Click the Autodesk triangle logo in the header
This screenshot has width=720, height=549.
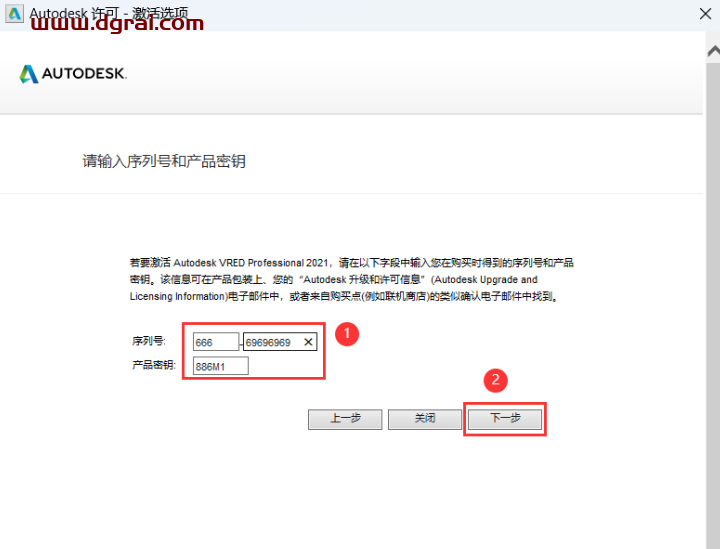pos(28,74)
